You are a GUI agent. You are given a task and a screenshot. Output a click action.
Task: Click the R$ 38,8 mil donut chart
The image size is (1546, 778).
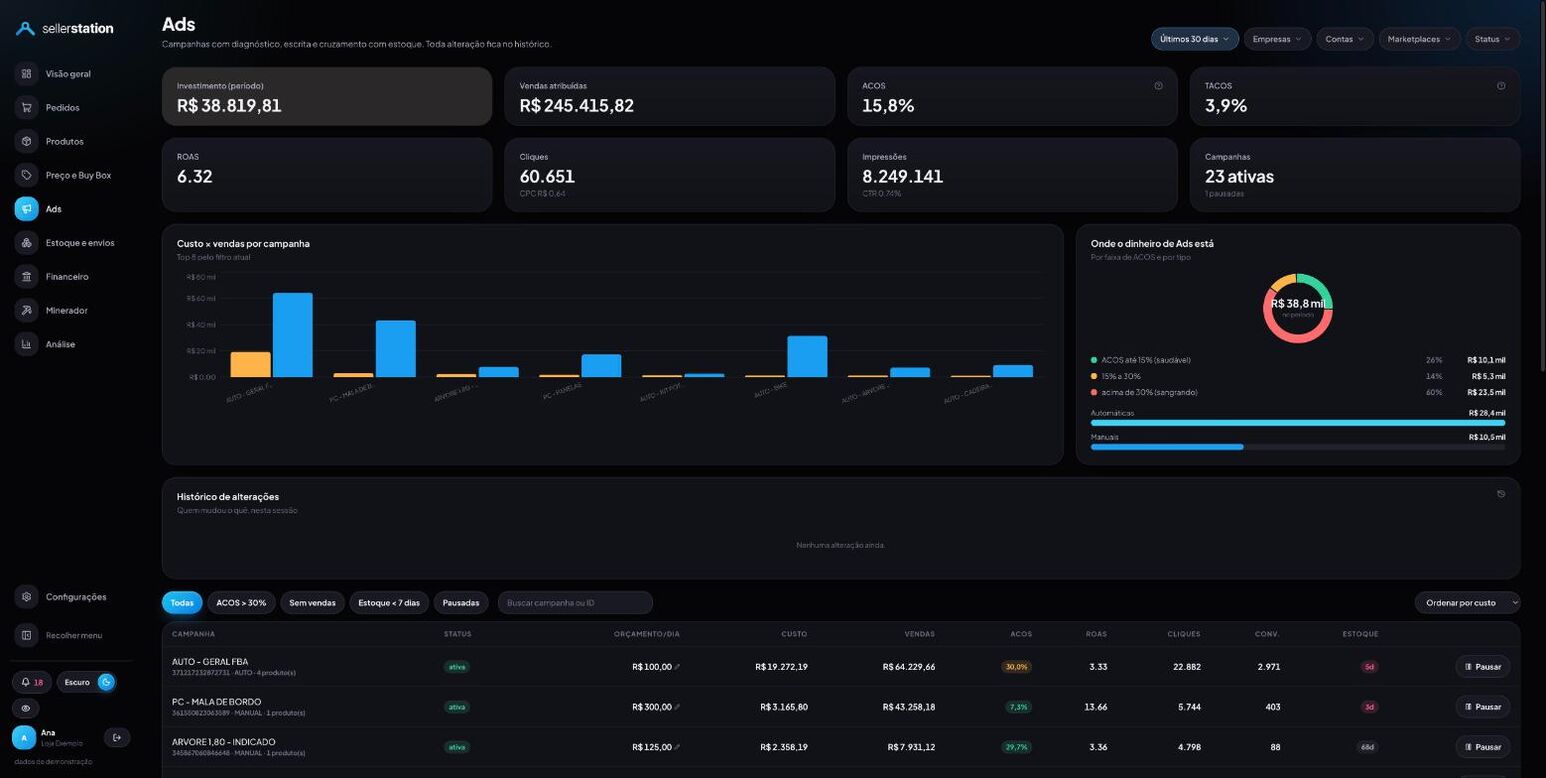coord(1298,308)
